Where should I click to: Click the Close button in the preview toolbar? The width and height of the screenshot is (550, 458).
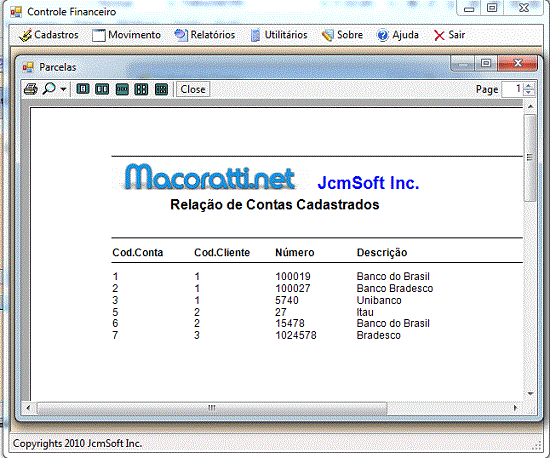(x=193, y=89)
